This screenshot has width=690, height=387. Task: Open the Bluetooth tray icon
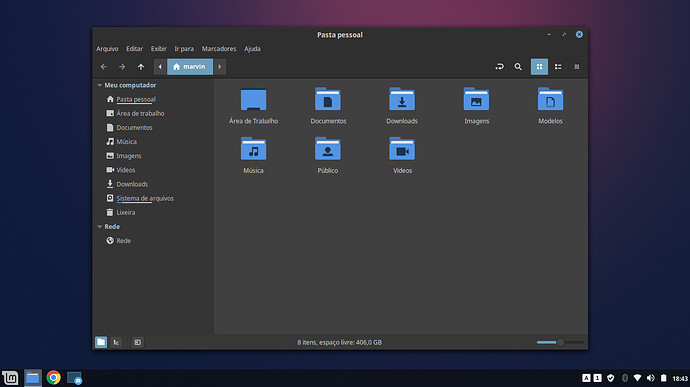point(624,378)
